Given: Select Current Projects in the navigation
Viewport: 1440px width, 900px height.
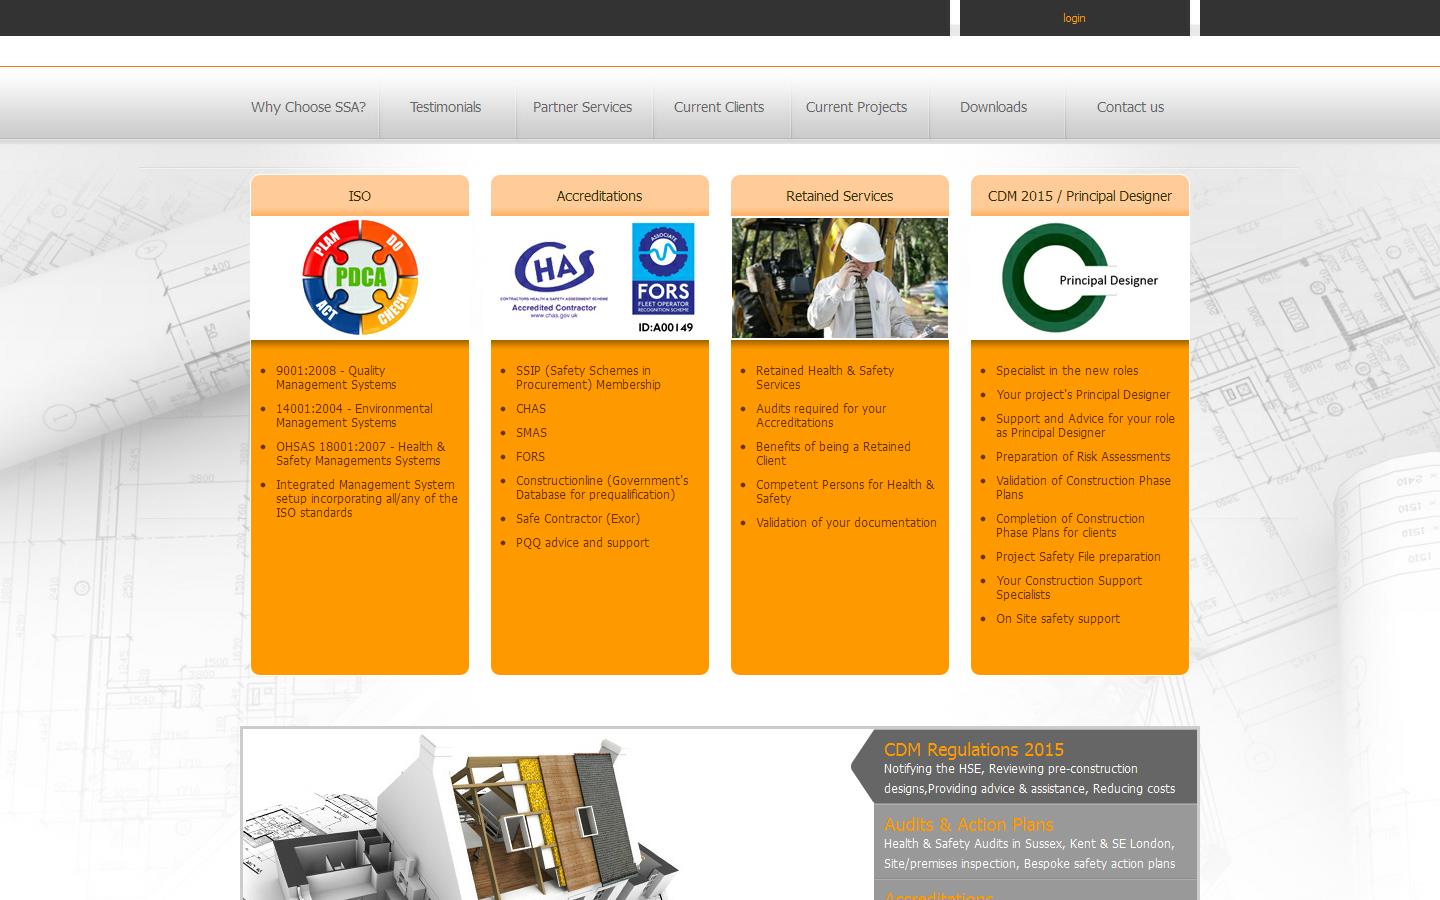Looking at the screenshot, I should 856,107.
